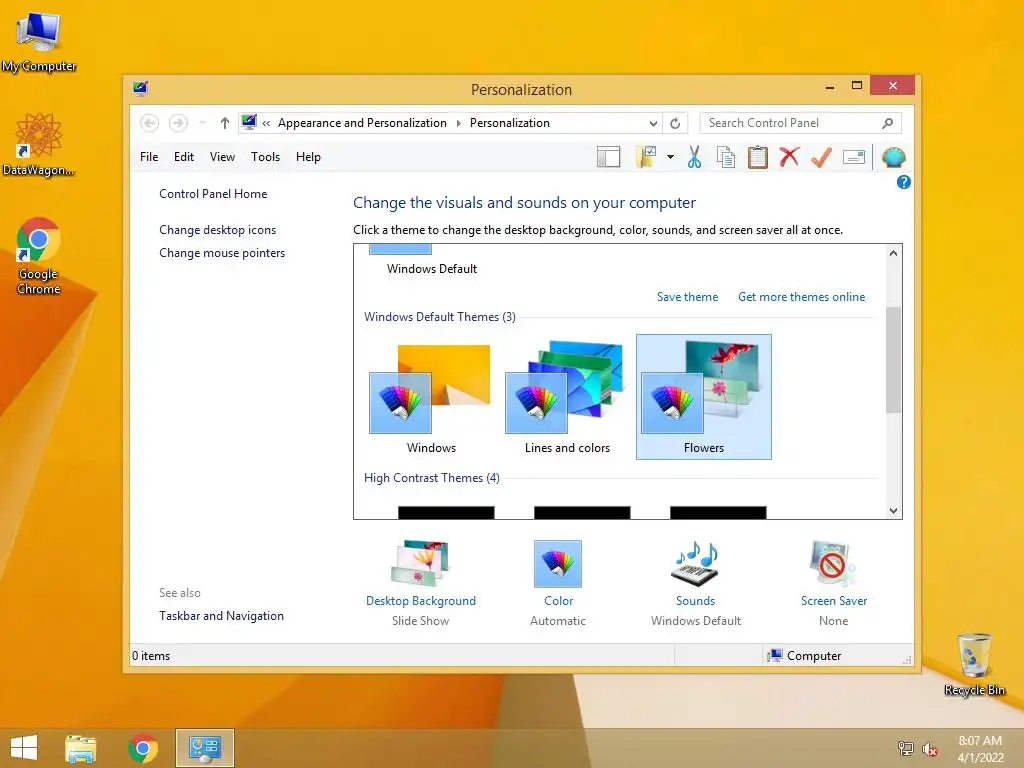The width and height of the screenshot is (1024, 768).
Task: Open the blue Help question mark icon
Action: 904,182
